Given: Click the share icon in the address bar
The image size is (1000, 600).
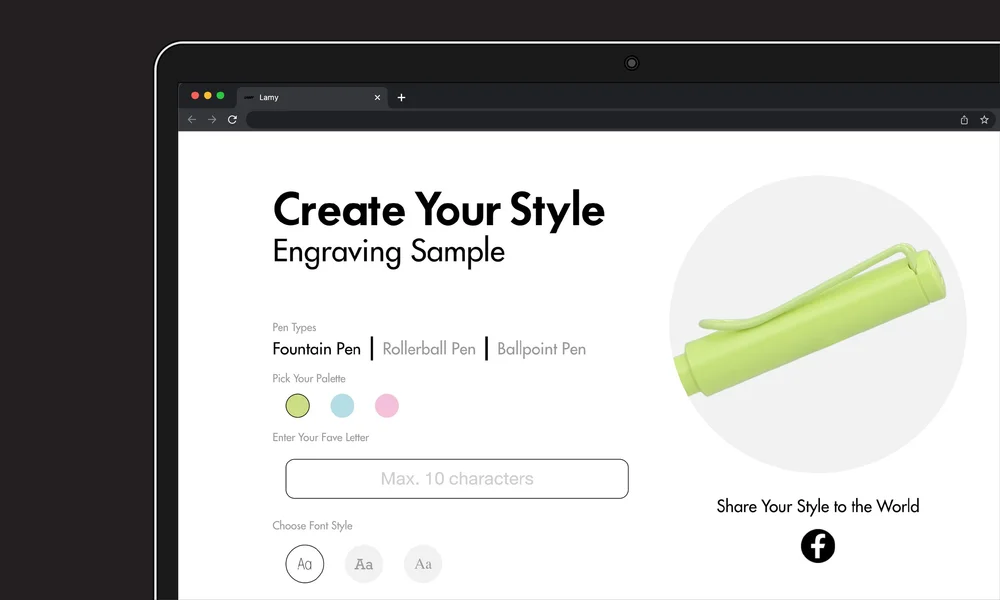Looking at the screenshot, I should click(964, 119).
